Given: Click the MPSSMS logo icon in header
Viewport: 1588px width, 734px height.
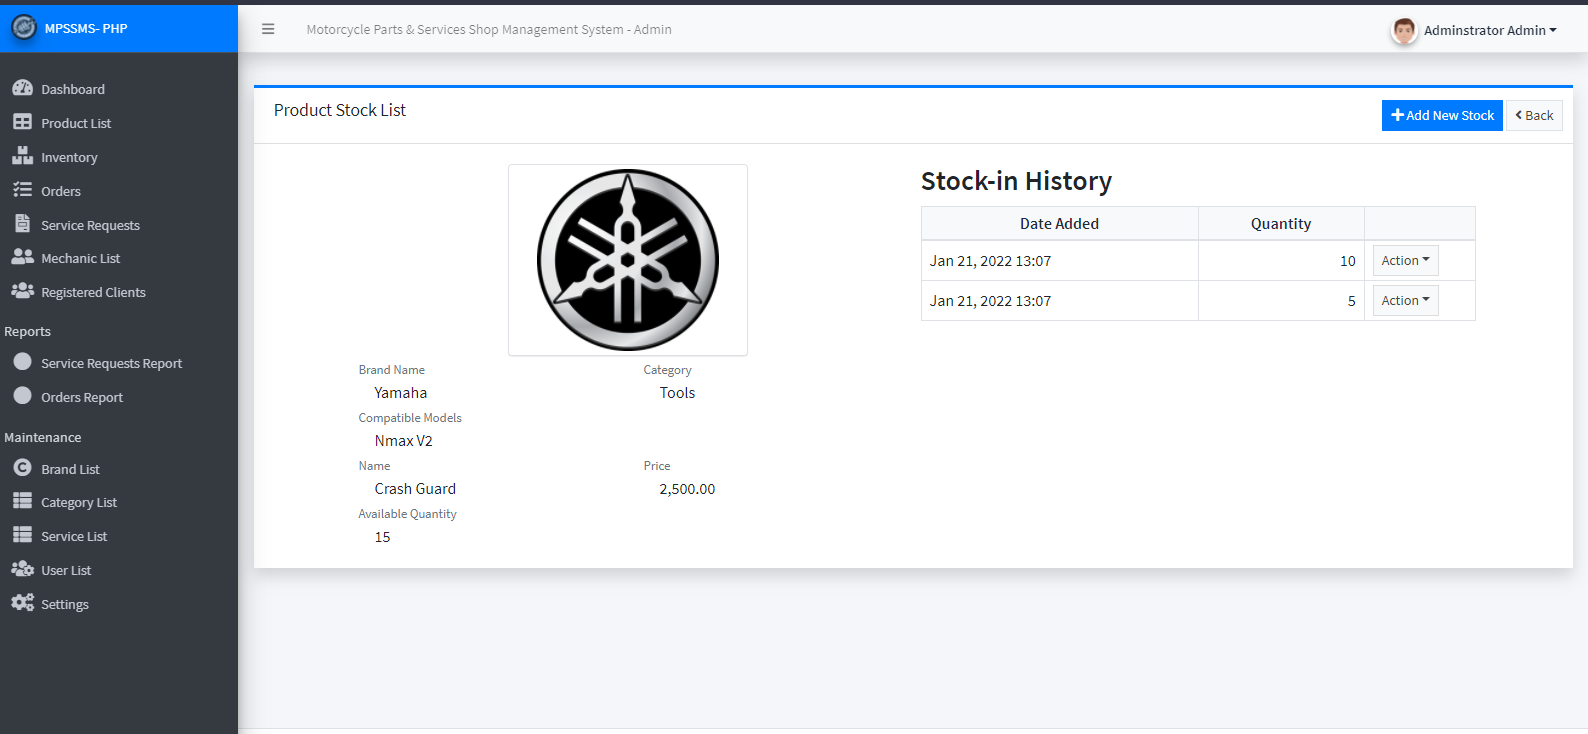Looking at the screenshot, I should coord(23,28).
